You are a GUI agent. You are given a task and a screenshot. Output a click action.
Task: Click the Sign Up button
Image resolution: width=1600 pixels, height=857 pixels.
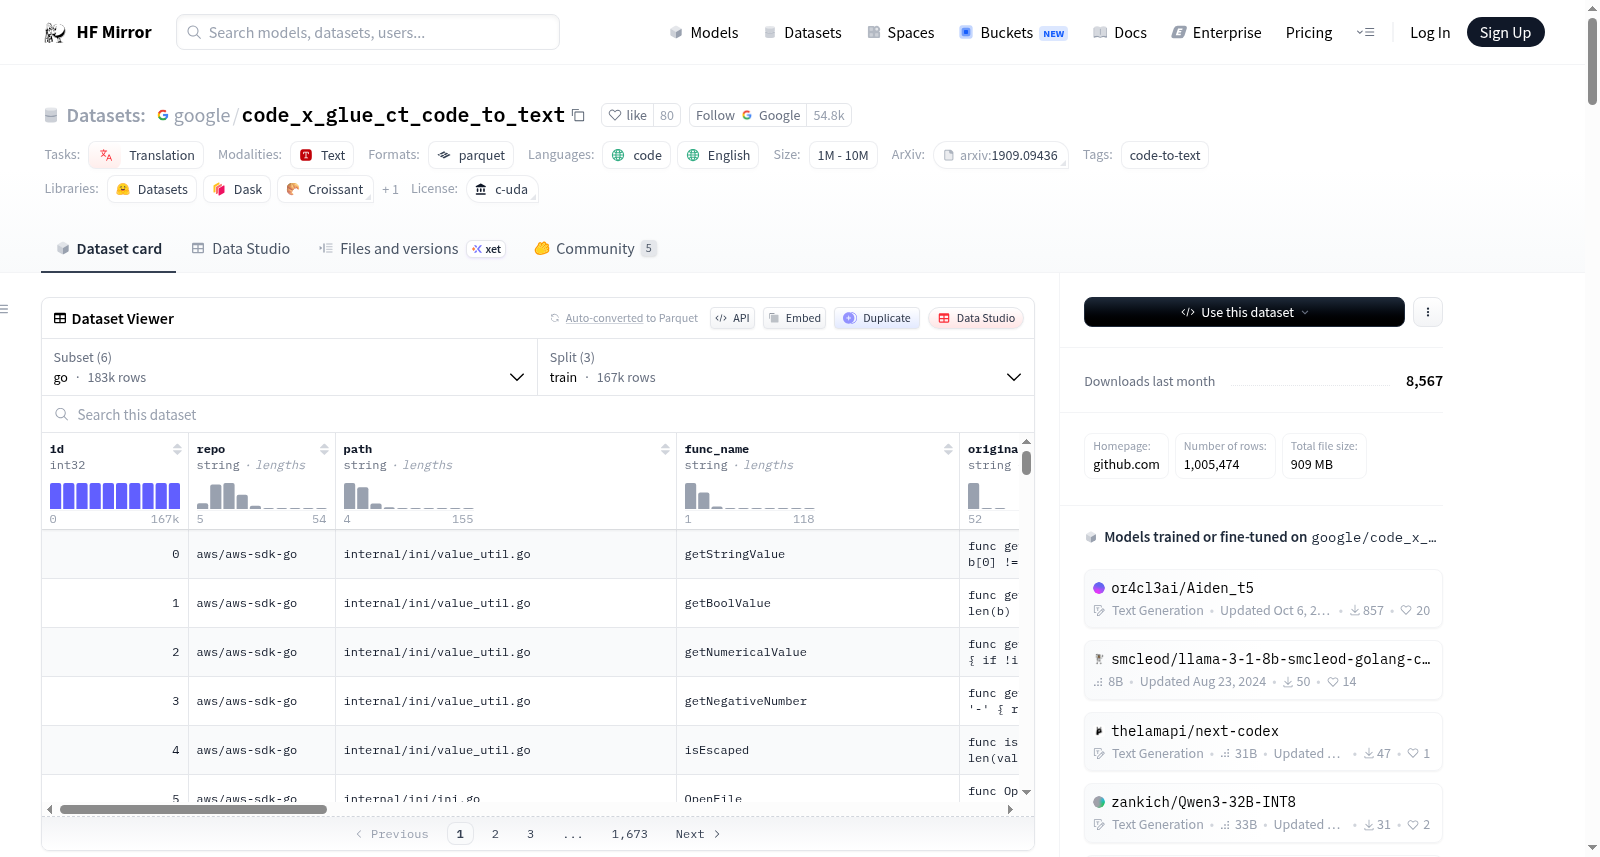(1506, 33)
